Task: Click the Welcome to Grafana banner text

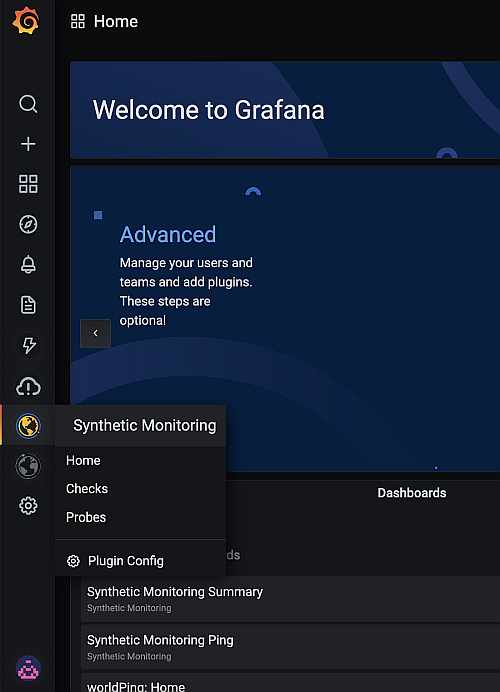Action: (208, 110)
